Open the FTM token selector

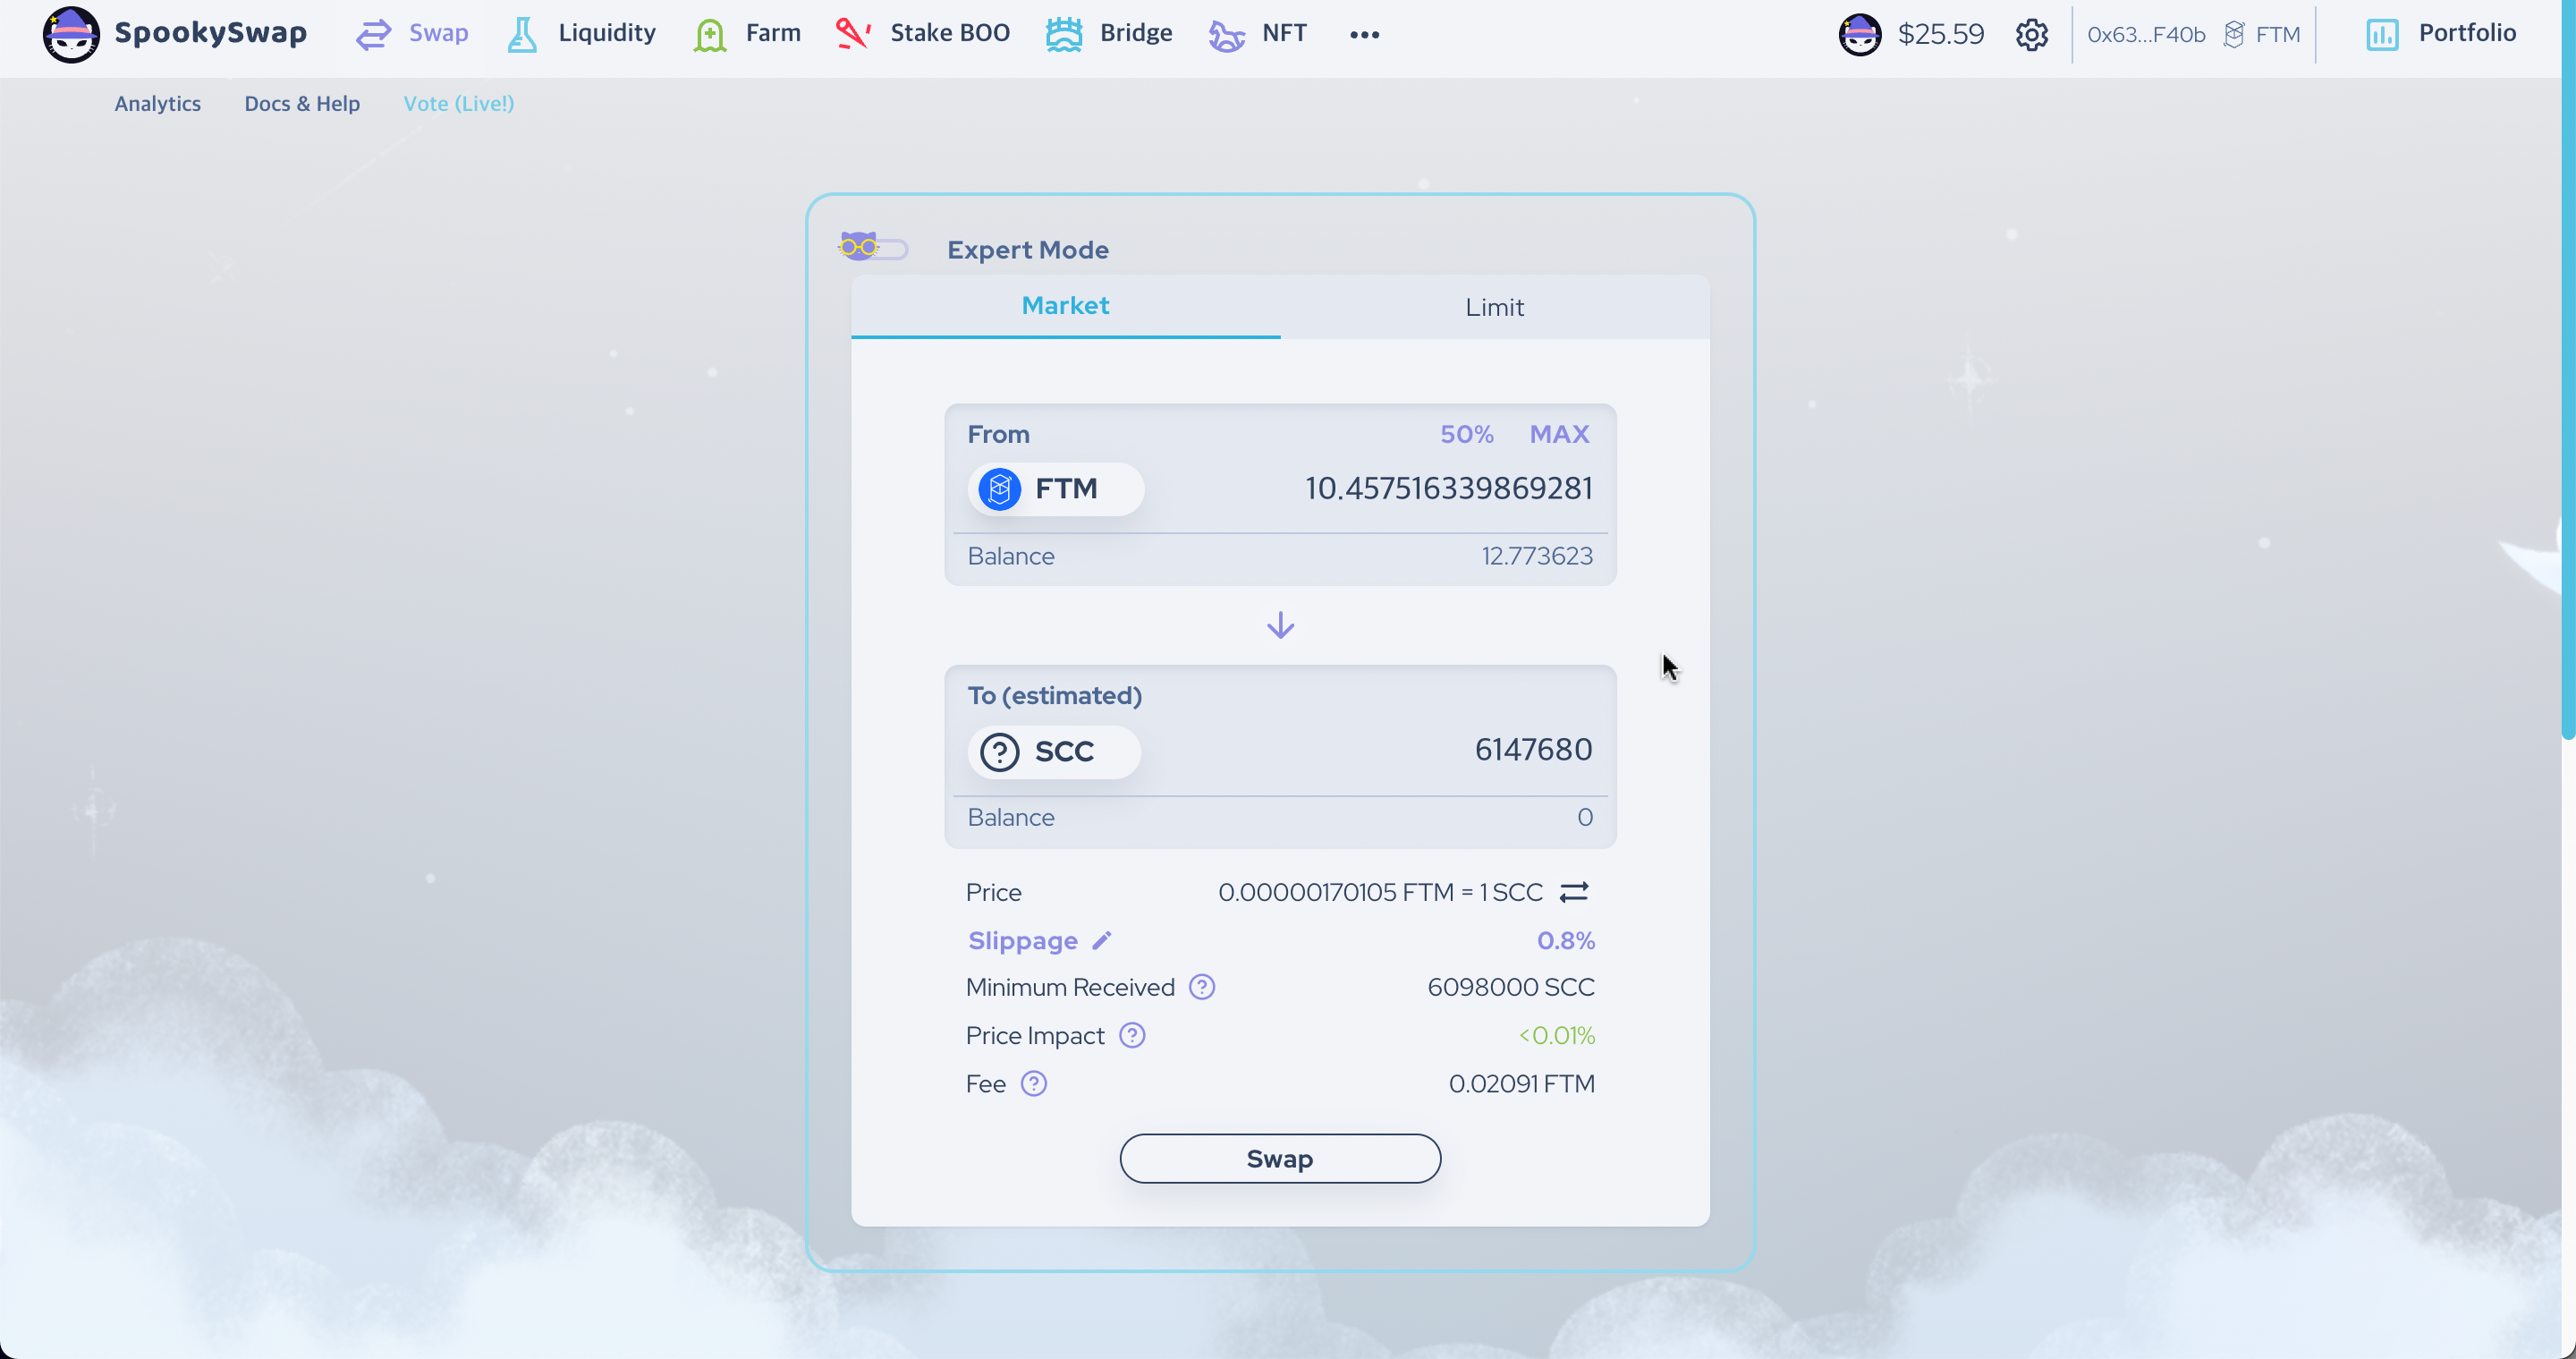point(1055,489)
